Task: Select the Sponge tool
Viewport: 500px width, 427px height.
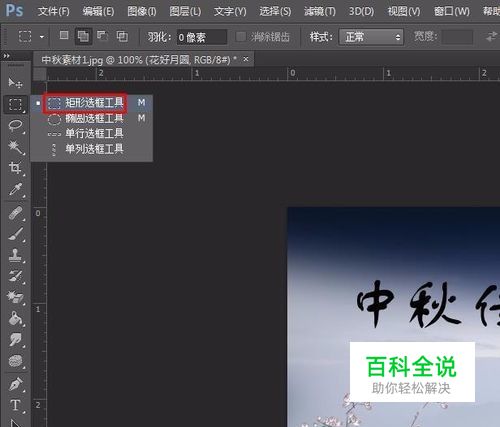Action: coord(15,361)
